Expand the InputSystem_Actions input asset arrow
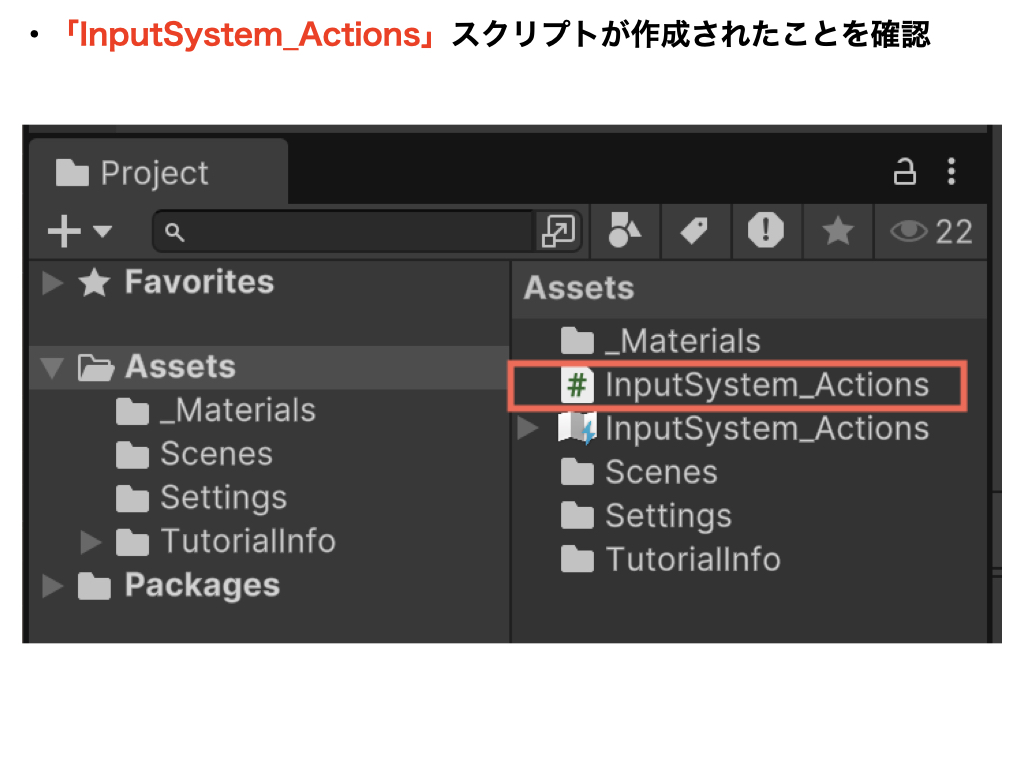This screenshot has height=768, width=1024. tap(528, 430)
